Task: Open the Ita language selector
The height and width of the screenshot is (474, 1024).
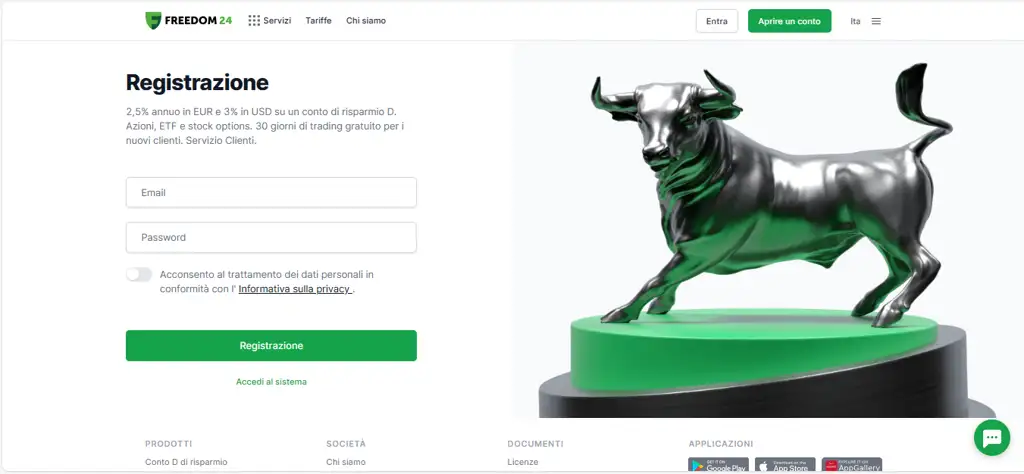Action: click(x=856, y=22)
